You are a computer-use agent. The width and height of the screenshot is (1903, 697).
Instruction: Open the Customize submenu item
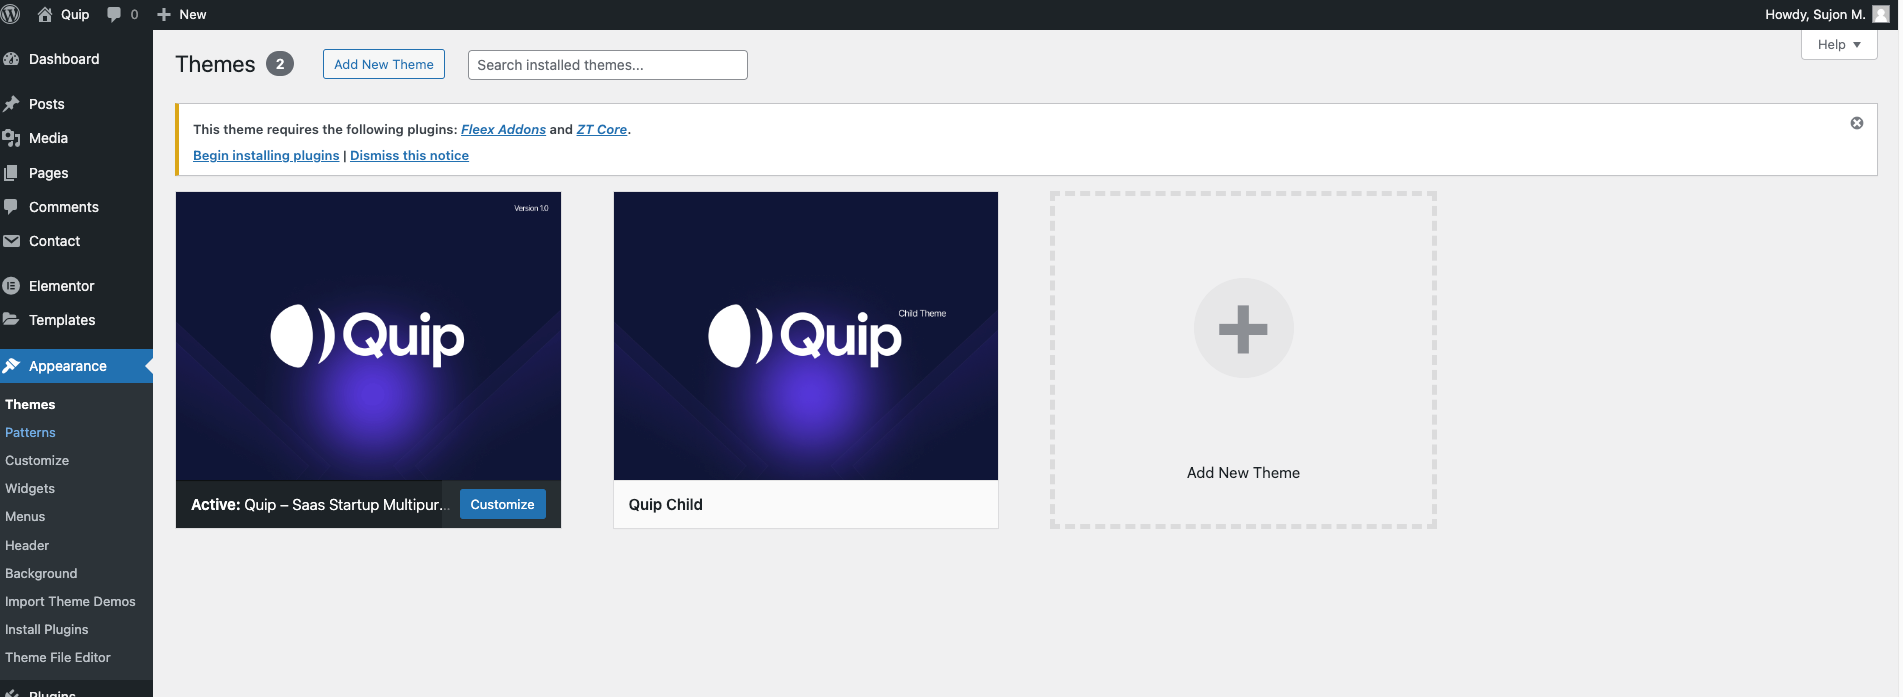tap(37, 461)
